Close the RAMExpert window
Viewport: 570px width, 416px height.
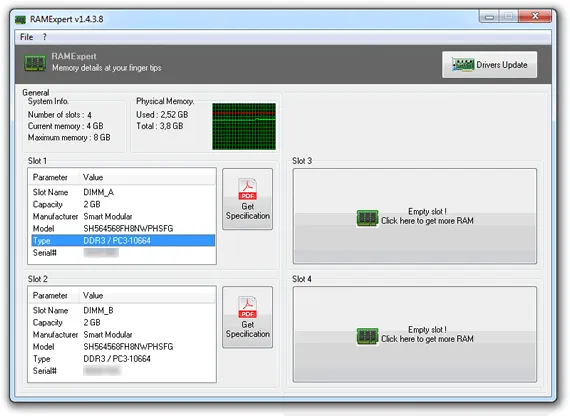coord(535,16)
